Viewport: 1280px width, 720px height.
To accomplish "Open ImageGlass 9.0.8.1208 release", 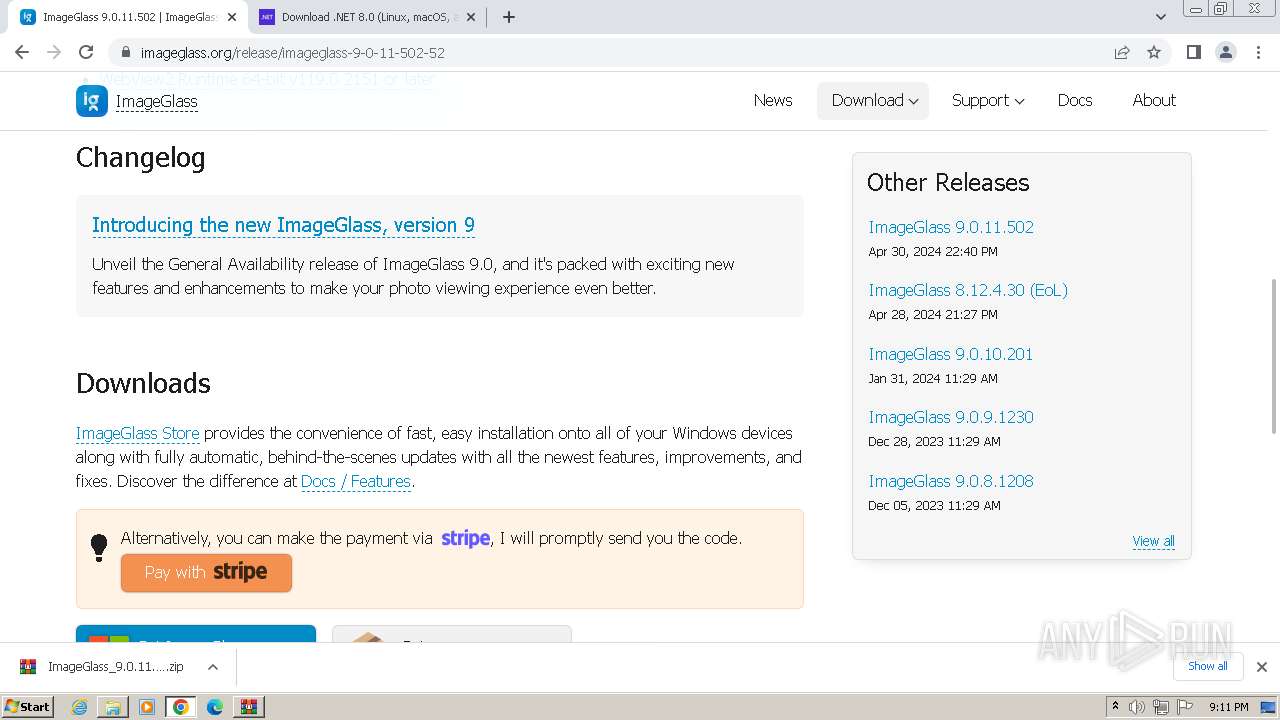I will tap(951, 481).
